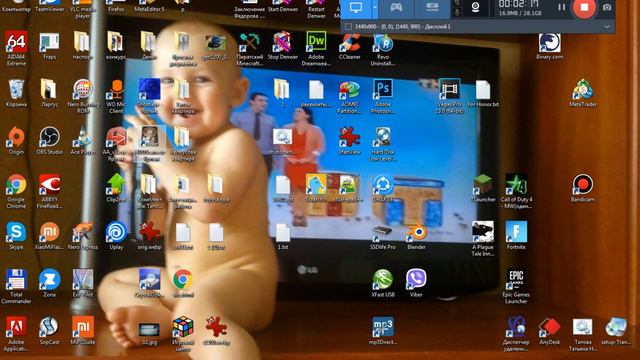The width and height of the screenshot is (640, 360).
Task: Open Hard Disk Low Level tool
Action: click(383, 144)
